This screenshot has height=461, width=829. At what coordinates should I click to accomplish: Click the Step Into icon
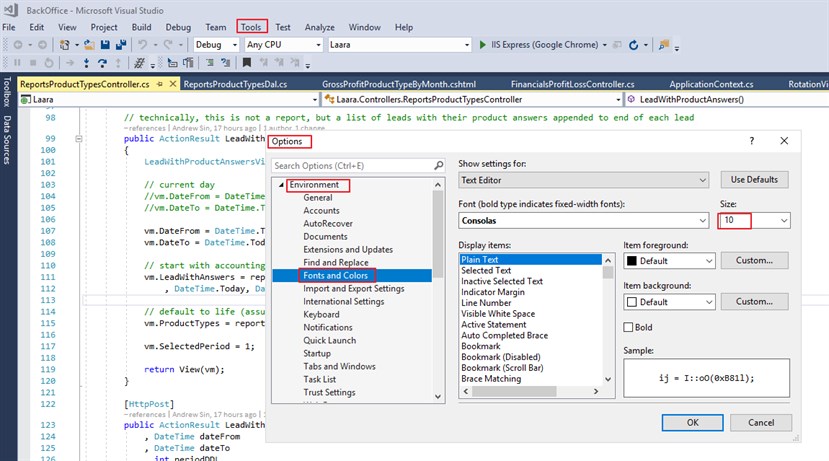click(86, 63)
